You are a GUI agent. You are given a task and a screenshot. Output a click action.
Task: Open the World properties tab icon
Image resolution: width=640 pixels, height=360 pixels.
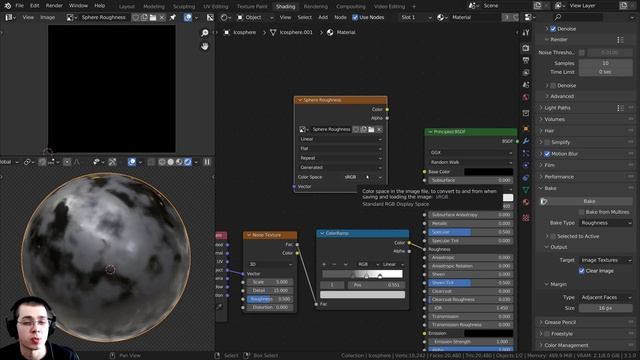(x=526, y=97)
